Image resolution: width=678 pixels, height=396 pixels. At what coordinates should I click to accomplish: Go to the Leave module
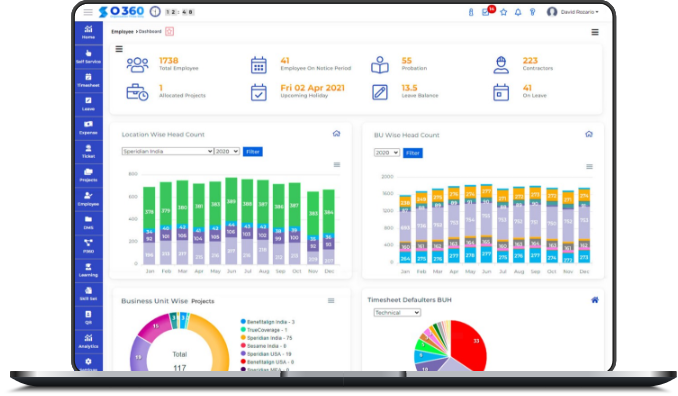click(89, 104)
